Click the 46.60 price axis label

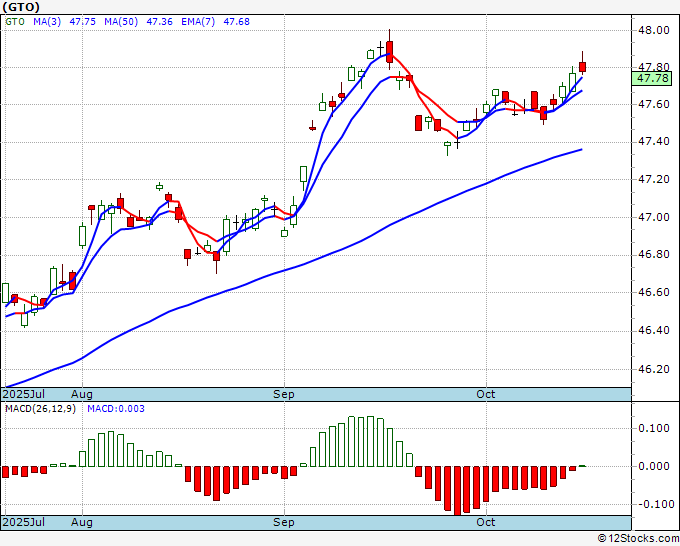tap(654, 292)
